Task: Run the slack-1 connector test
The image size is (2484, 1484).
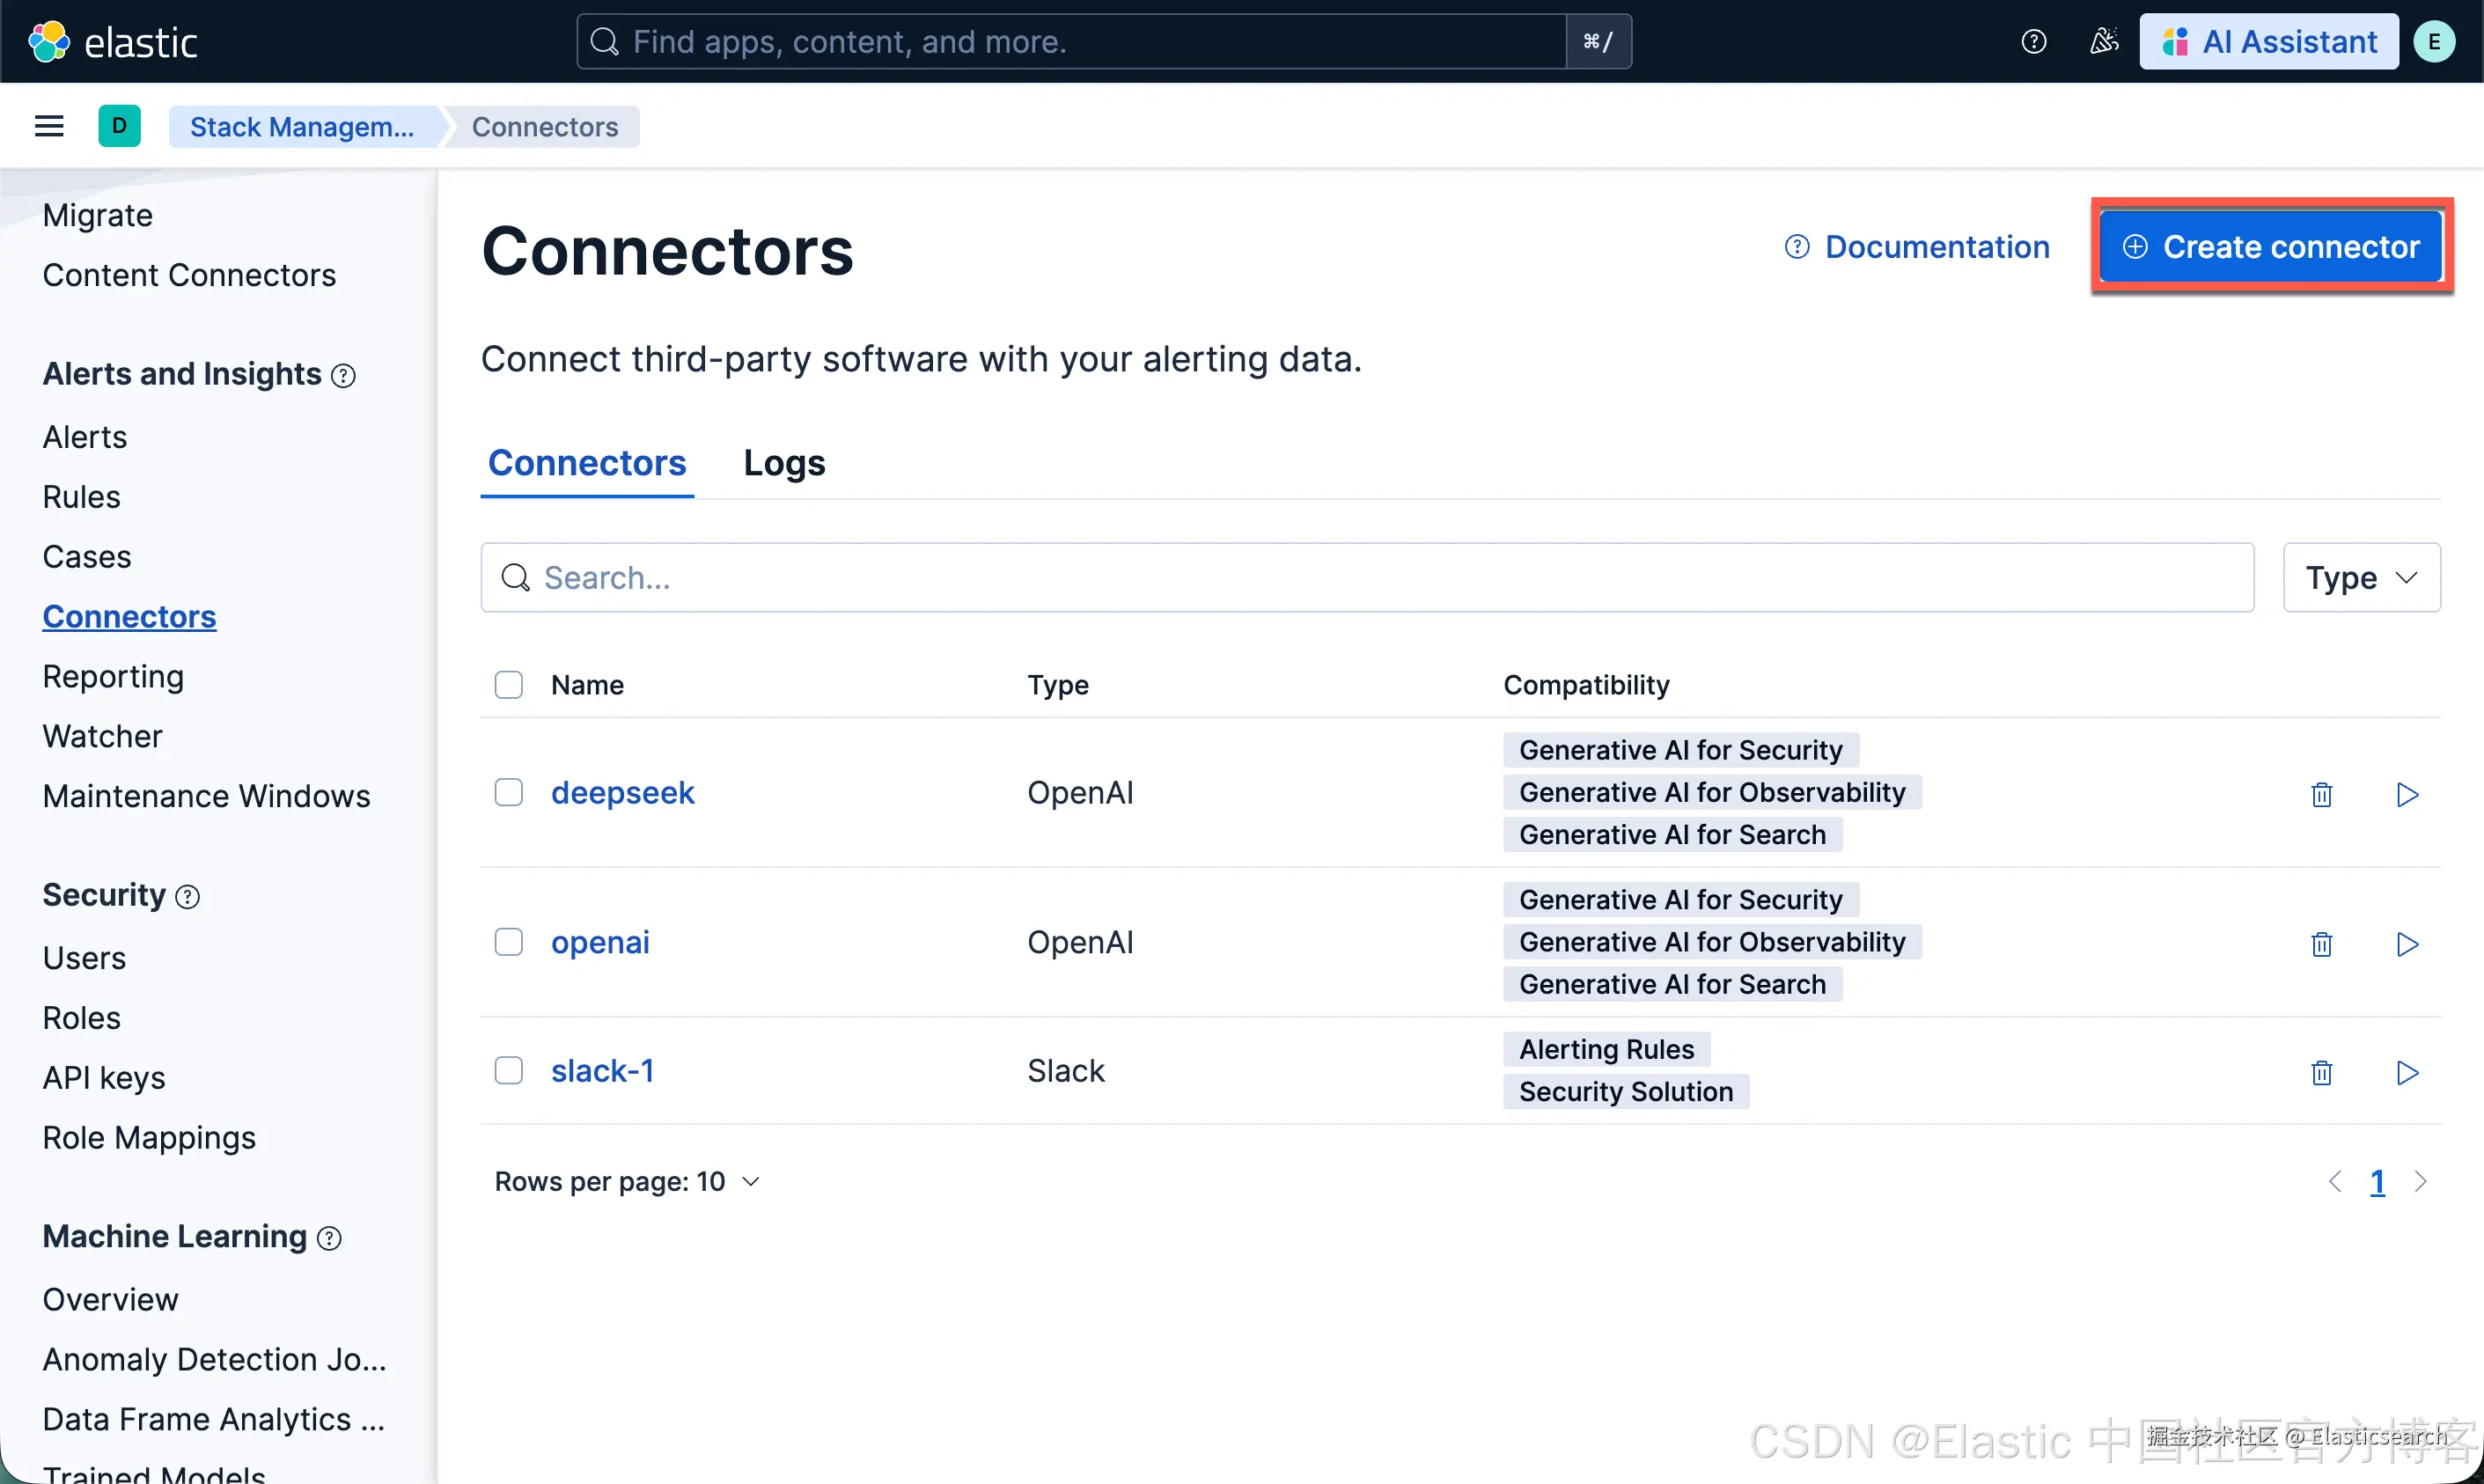Action: [2407, 1072]
